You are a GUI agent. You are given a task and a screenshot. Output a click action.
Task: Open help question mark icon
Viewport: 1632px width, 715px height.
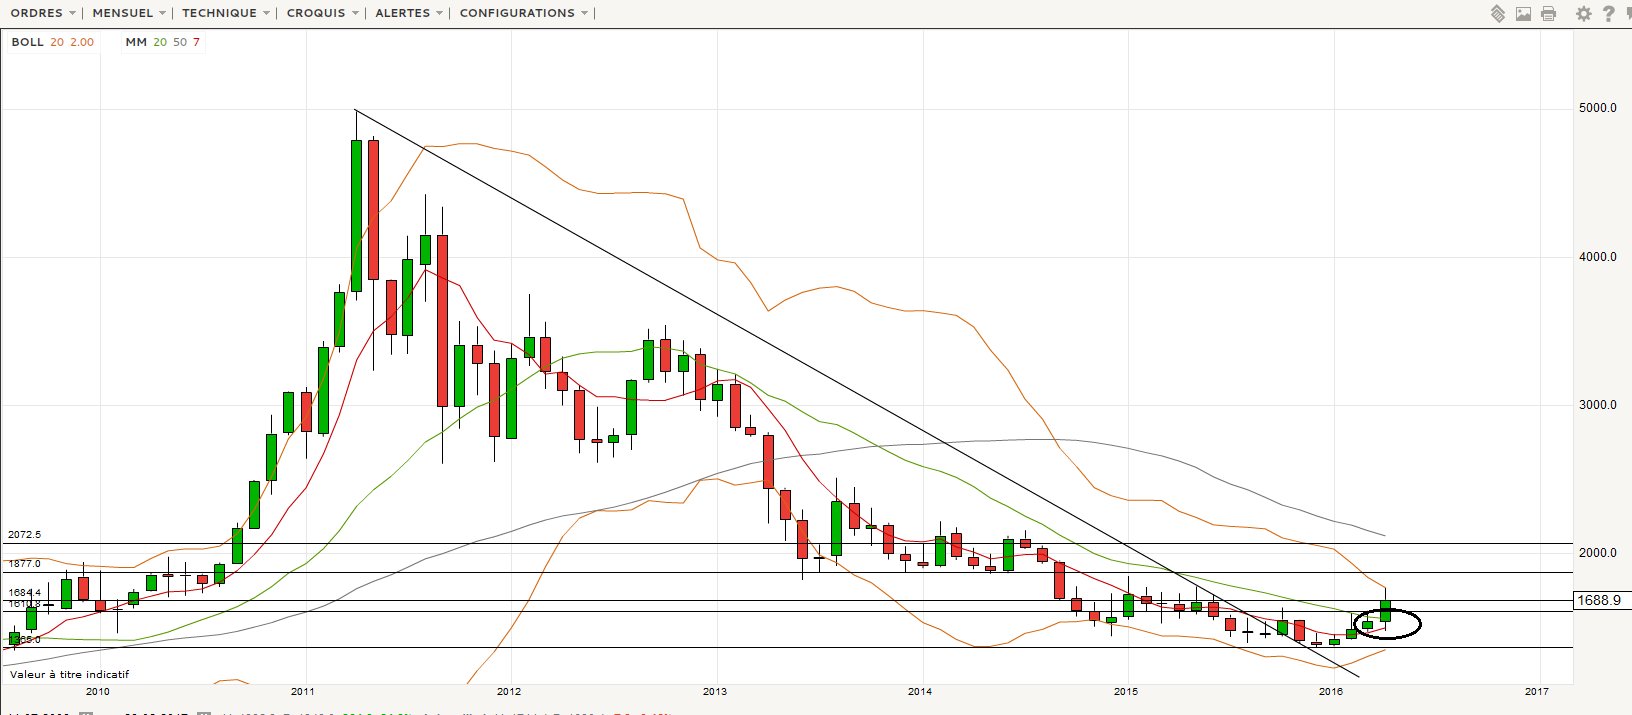pyautogui.click(x=1609, y=14)
